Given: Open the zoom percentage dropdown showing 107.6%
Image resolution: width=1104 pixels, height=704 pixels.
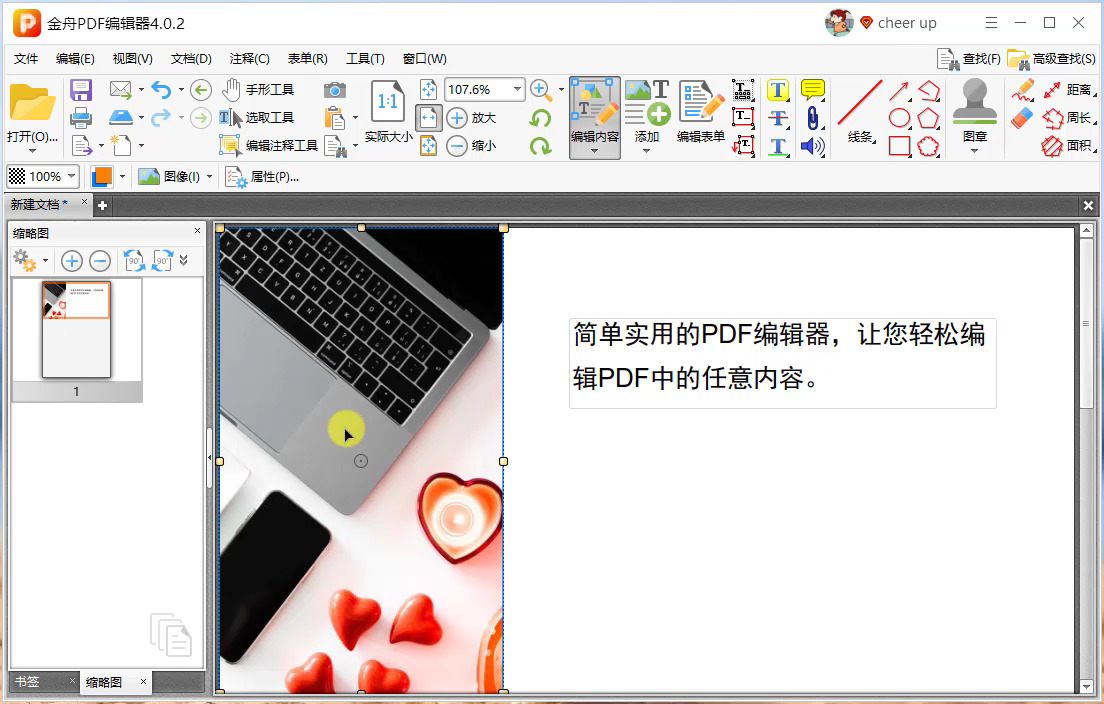Looking at the screenshot, I should point(516,89).
